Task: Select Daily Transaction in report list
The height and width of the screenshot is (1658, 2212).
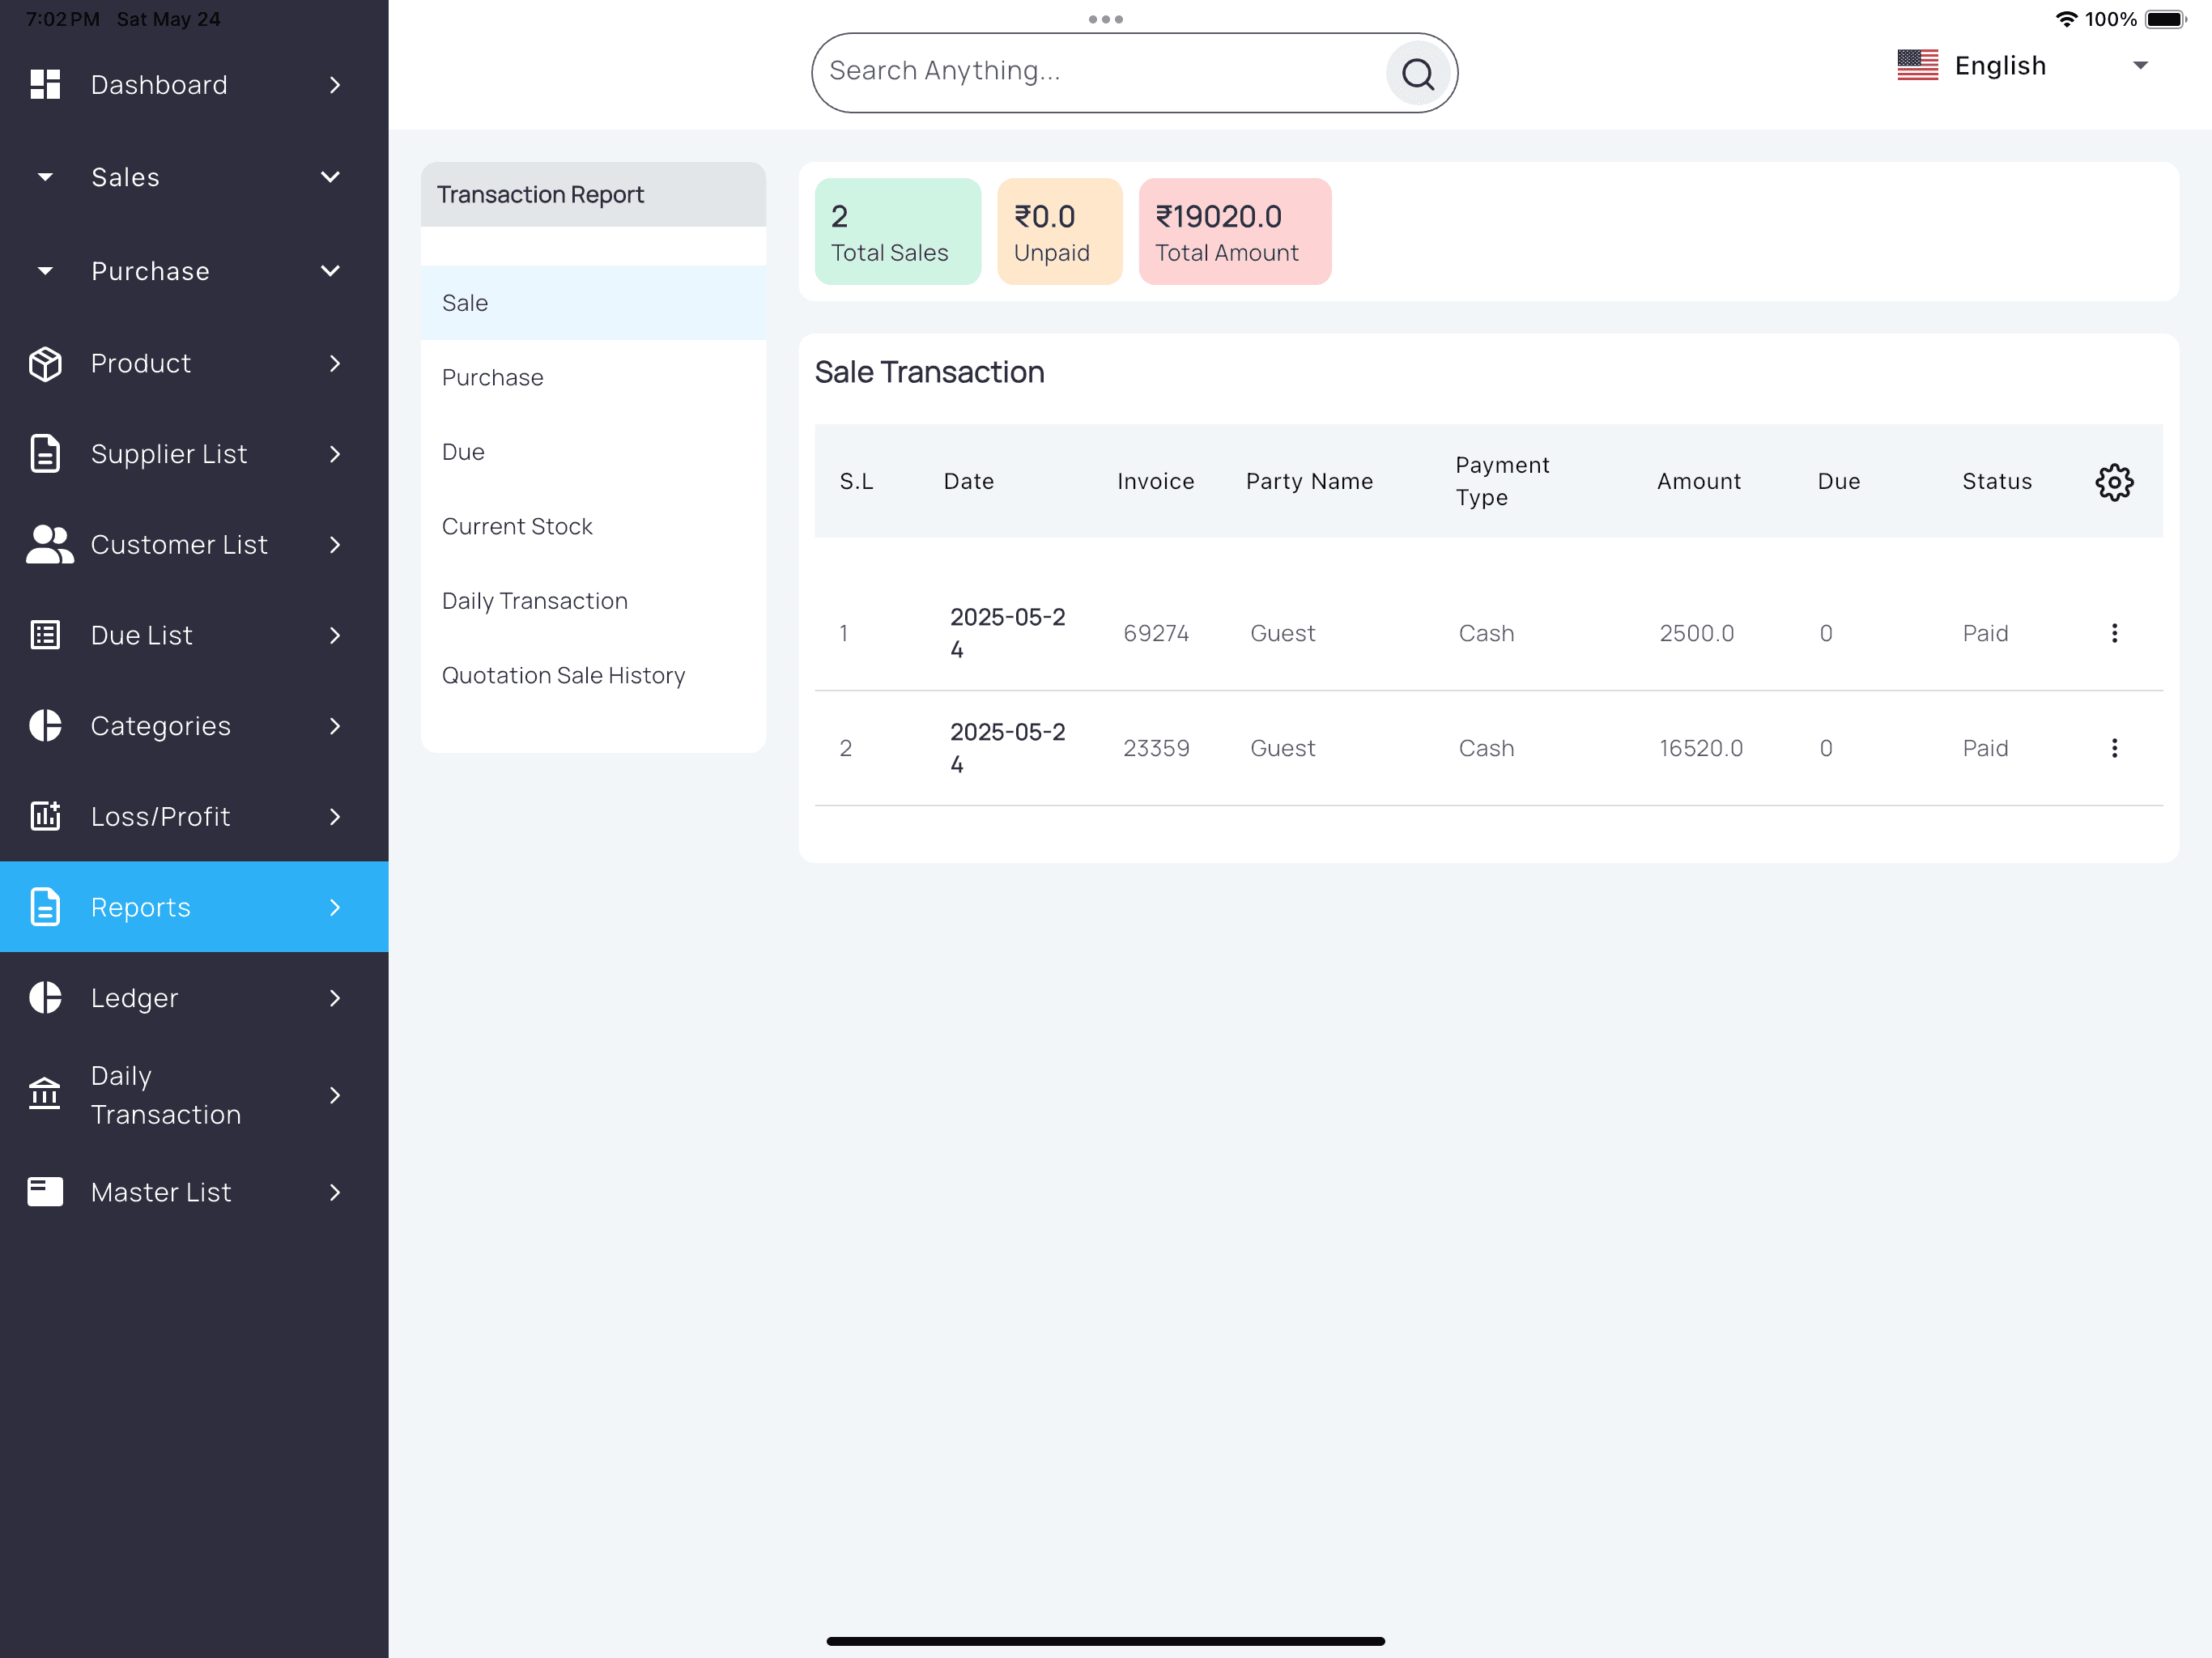Action: pos(593,601)
